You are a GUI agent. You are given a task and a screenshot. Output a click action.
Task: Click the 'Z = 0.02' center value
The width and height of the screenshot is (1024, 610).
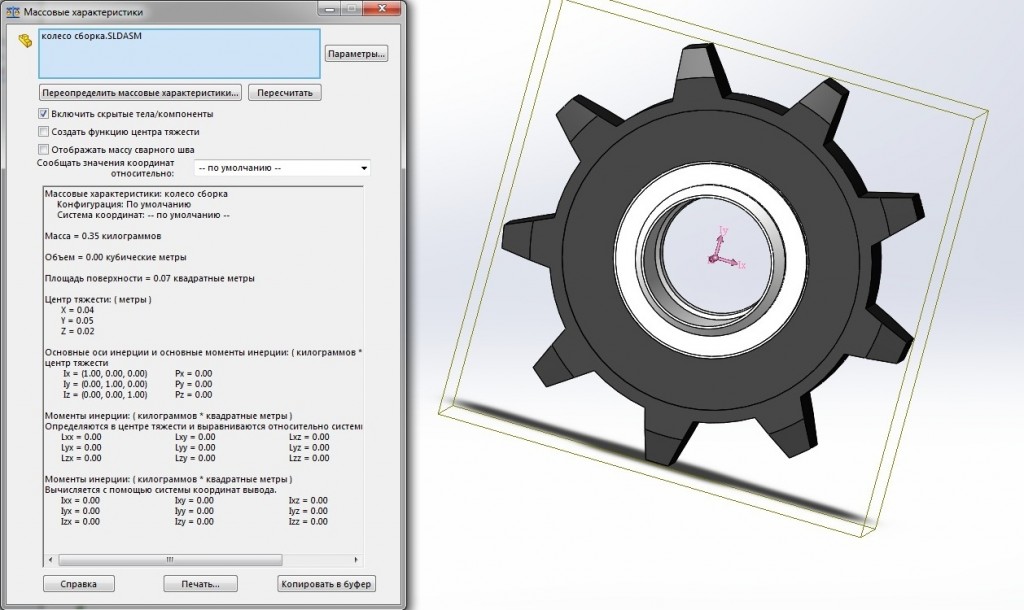pyautogui.click(x=77, y=331)
